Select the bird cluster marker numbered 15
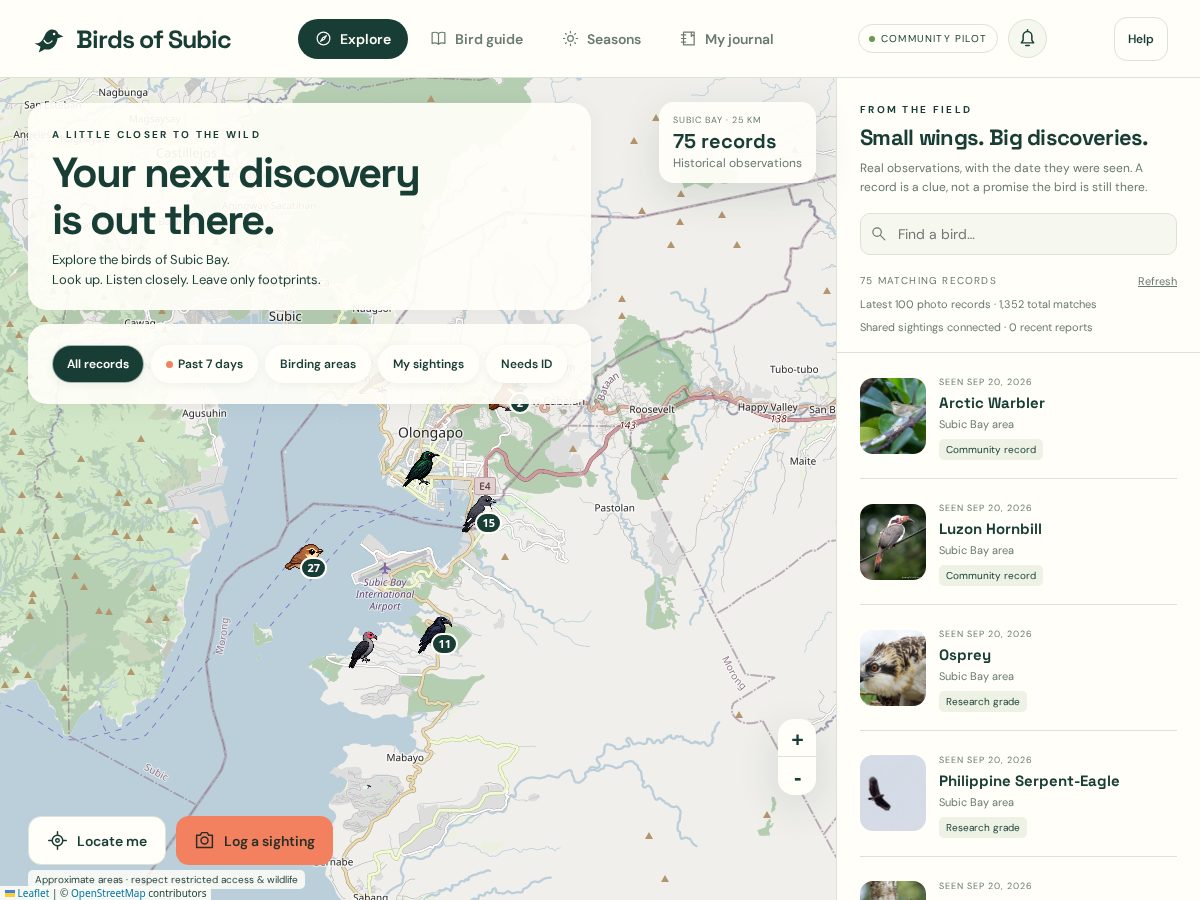 (488, 523)
